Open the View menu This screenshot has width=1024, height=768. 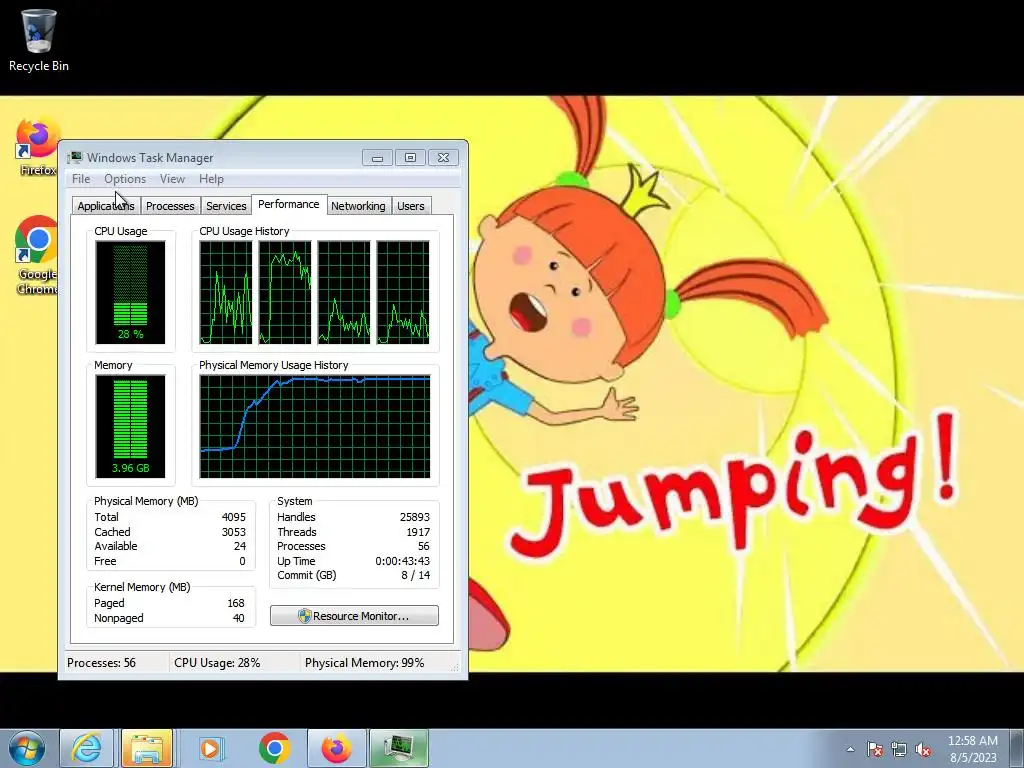point(172,179)
